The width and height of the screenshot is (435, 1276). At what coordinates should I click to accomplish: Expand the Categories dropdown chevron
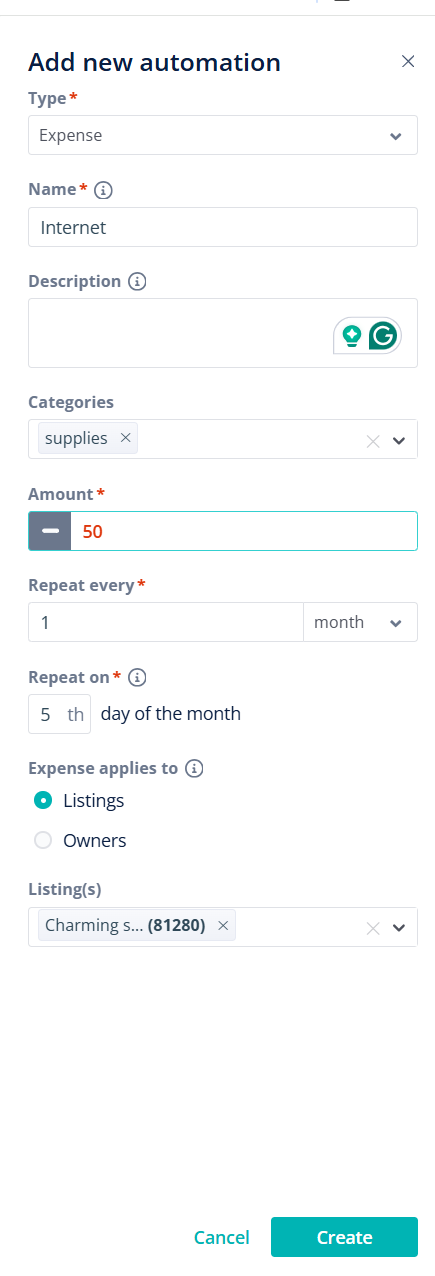(x=399, y=441)
